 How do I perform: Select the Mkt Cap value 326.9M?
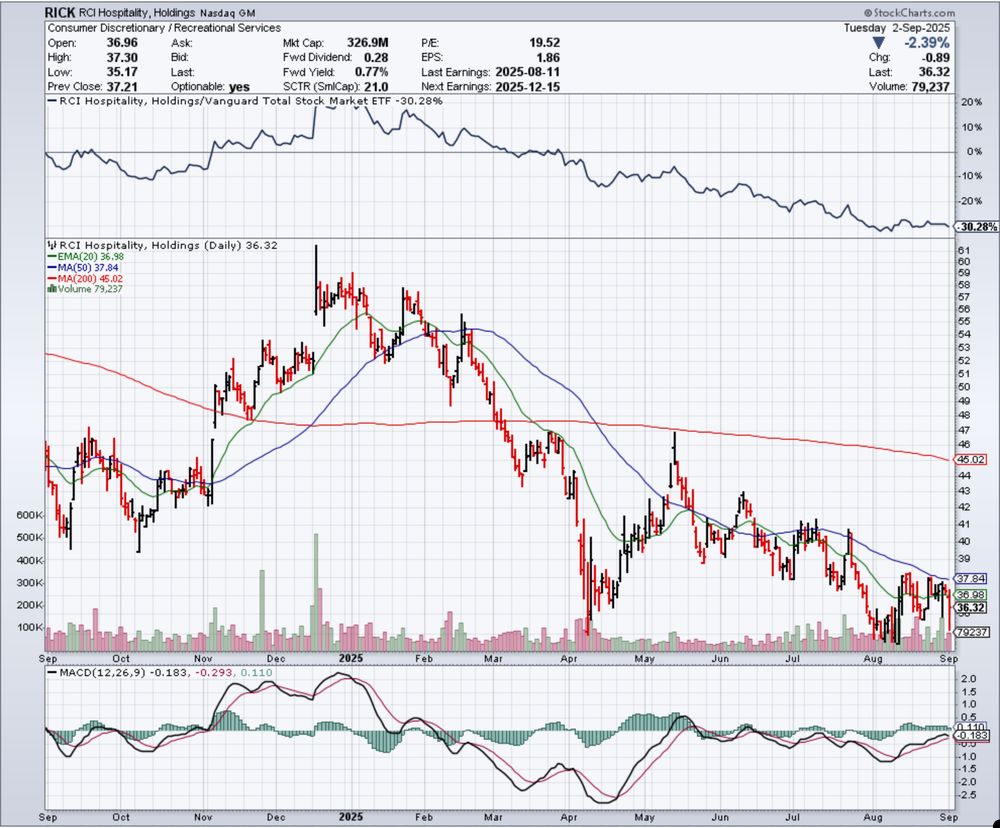(367, 43)
